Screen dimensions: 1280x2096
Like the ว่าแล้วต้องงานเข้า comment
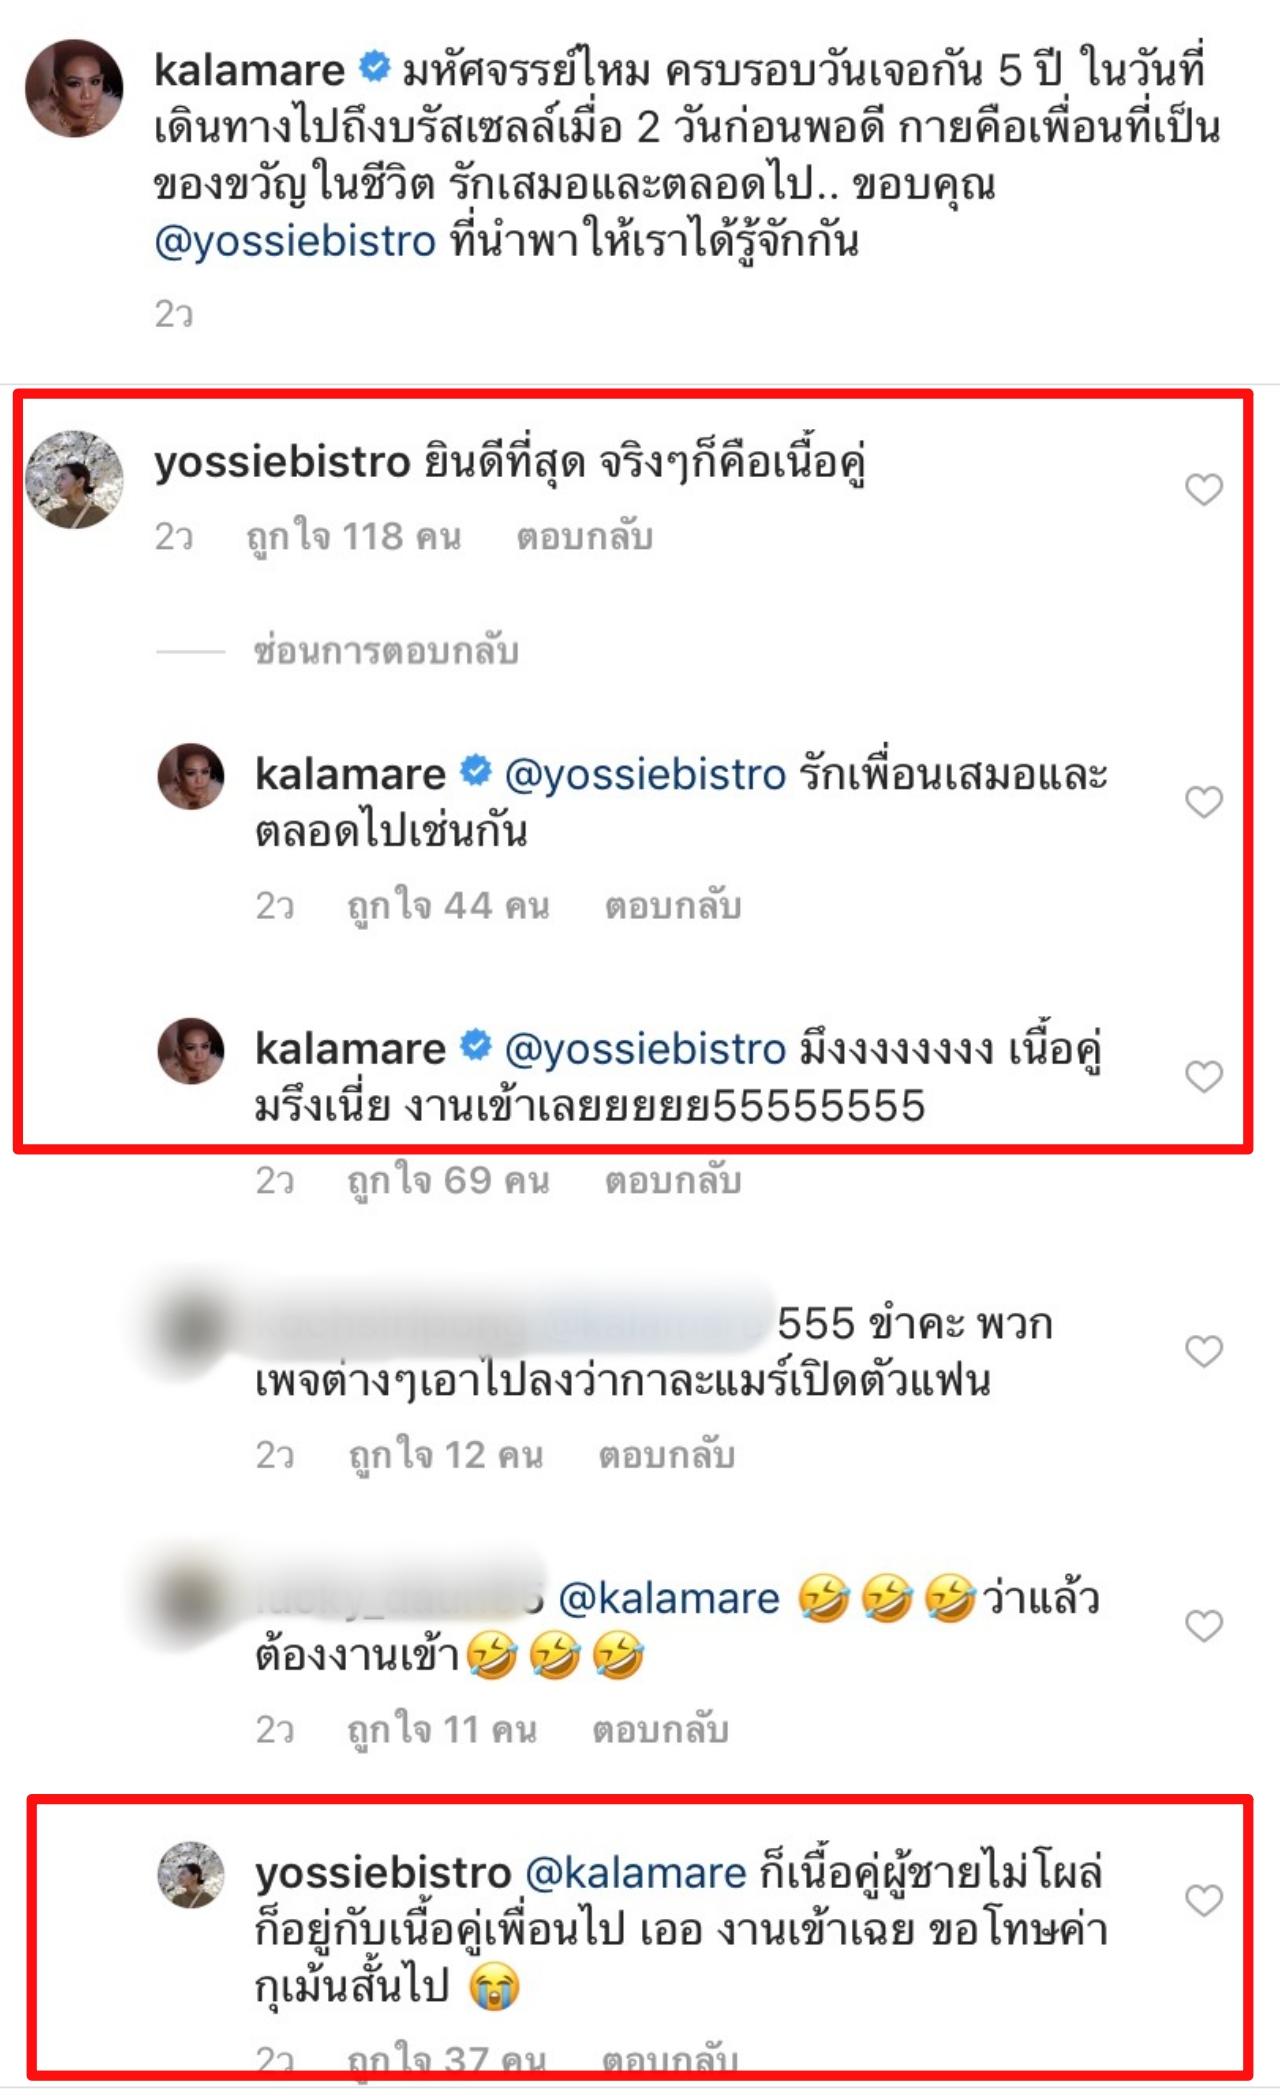[x=1204, y=1626]
